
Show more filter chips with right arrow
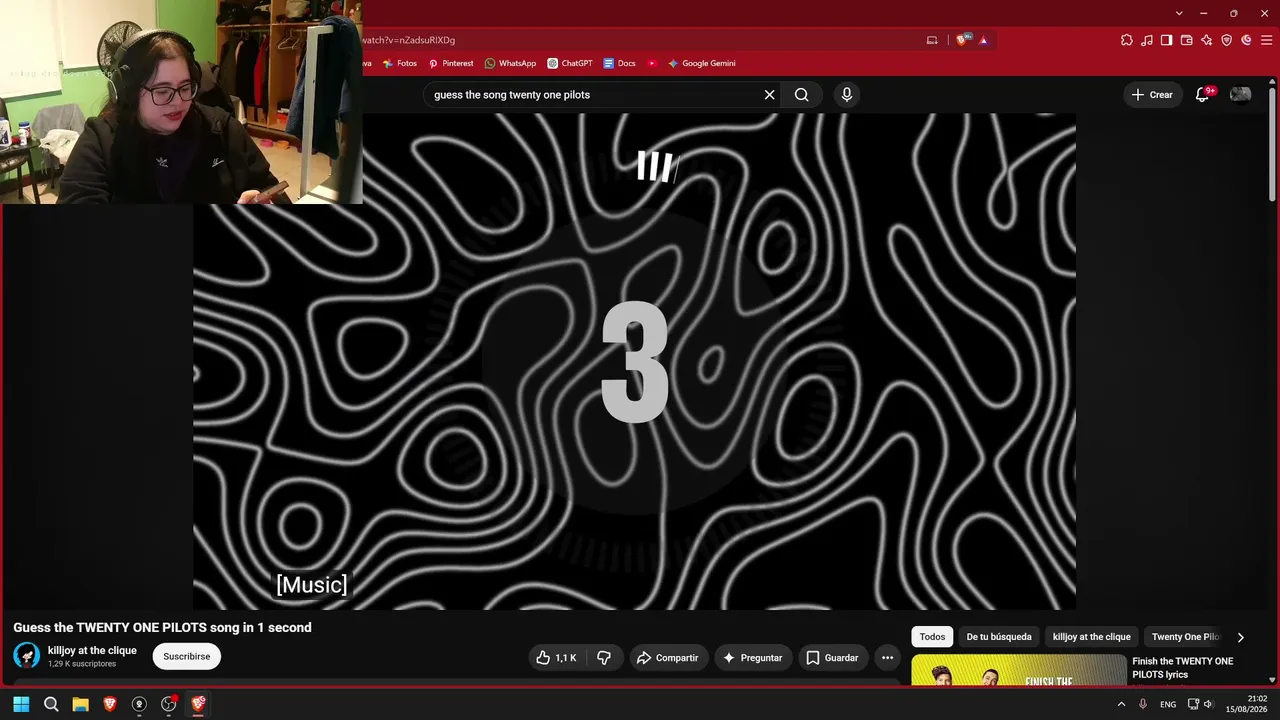click(x=1241, y=637)
